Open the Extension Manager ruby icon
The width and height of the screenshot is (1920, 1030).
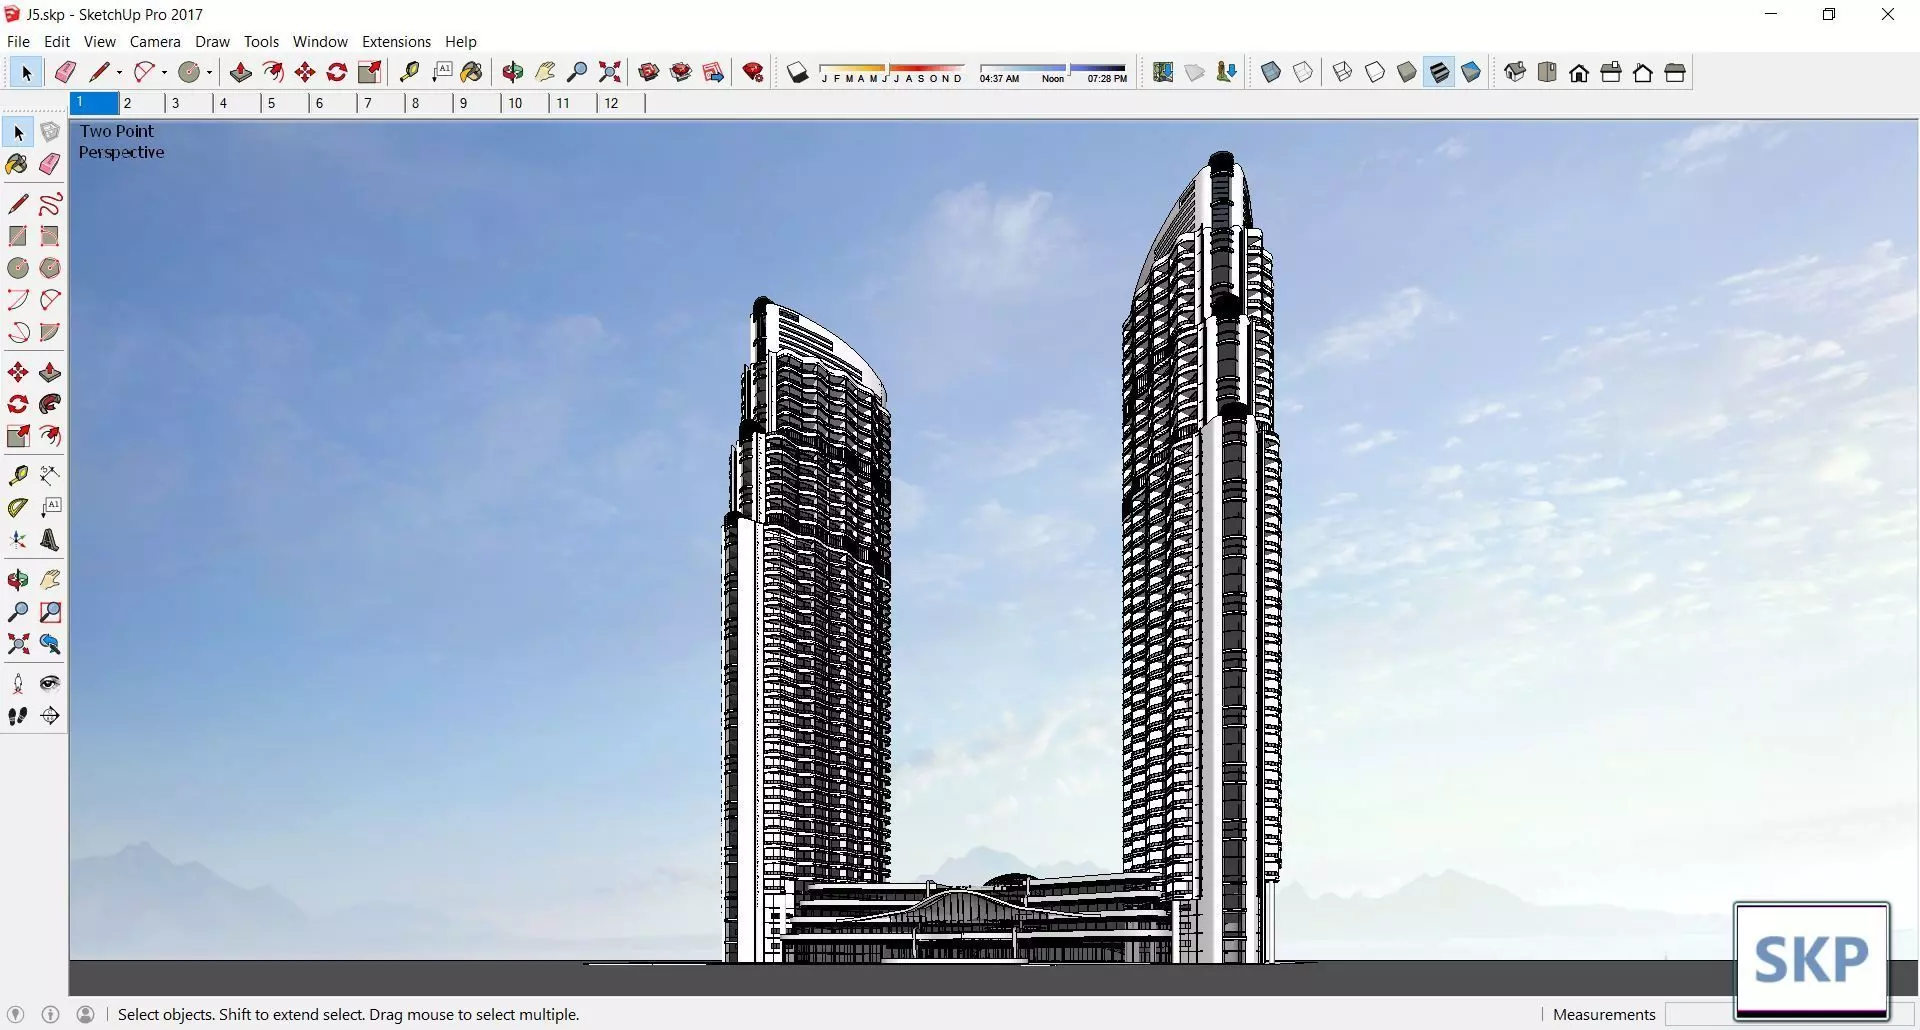pos(754,72)
